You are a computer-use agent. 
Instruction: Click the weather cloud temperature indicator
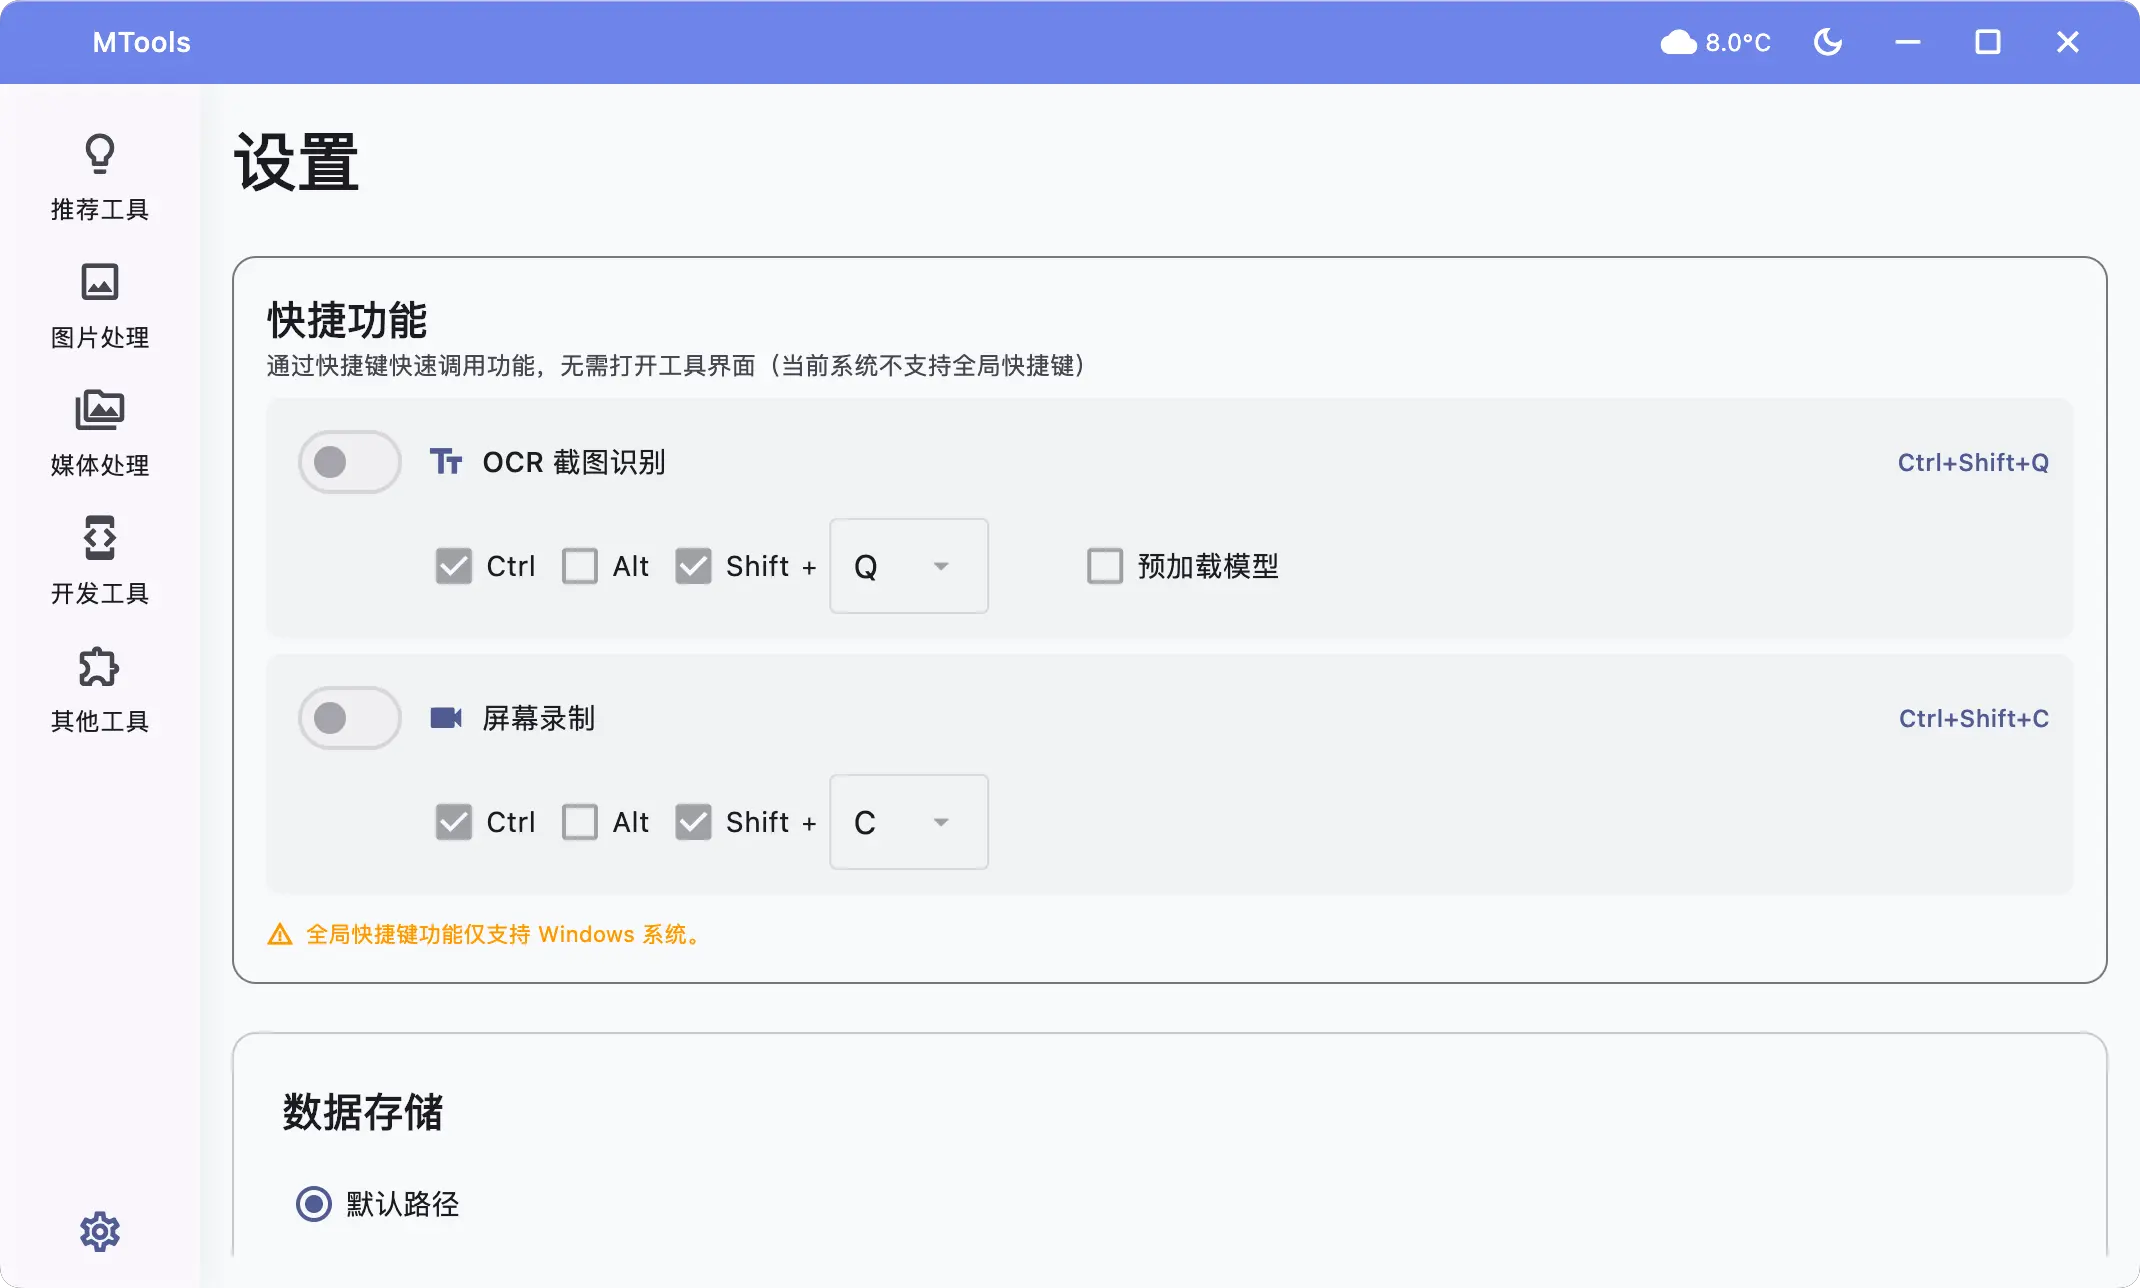[x=1716, y=42]
